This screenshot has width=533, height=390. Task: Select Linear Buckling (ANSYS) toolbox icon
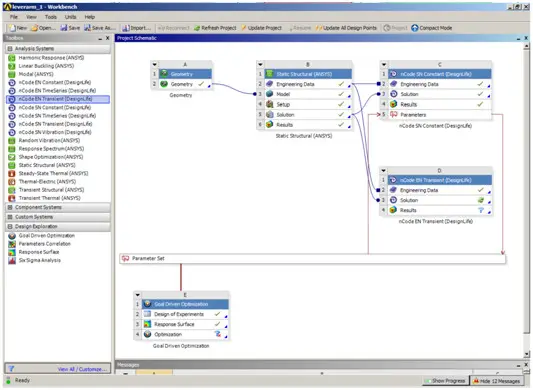pyautogui.click(x=12, y=66)
